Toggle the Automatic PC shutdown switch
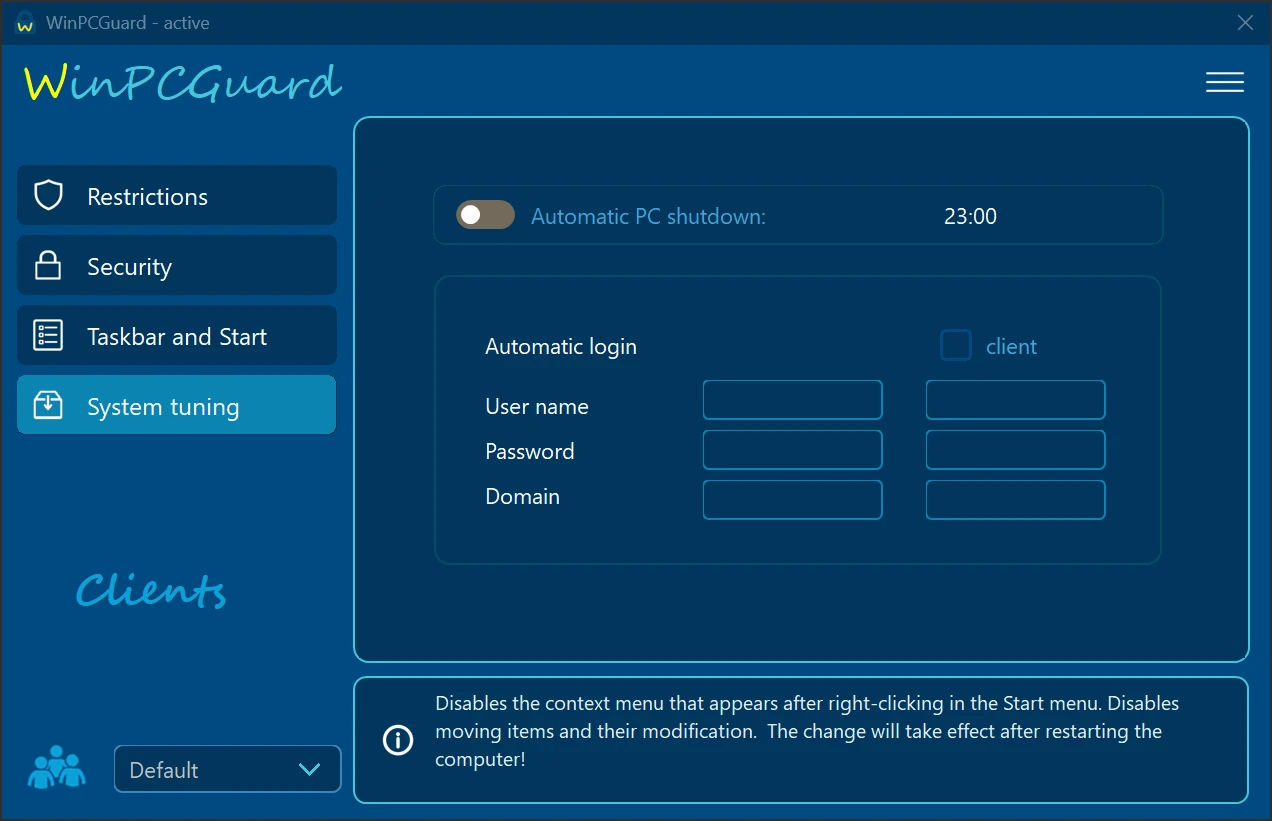1272x821 pixels. 485,215
